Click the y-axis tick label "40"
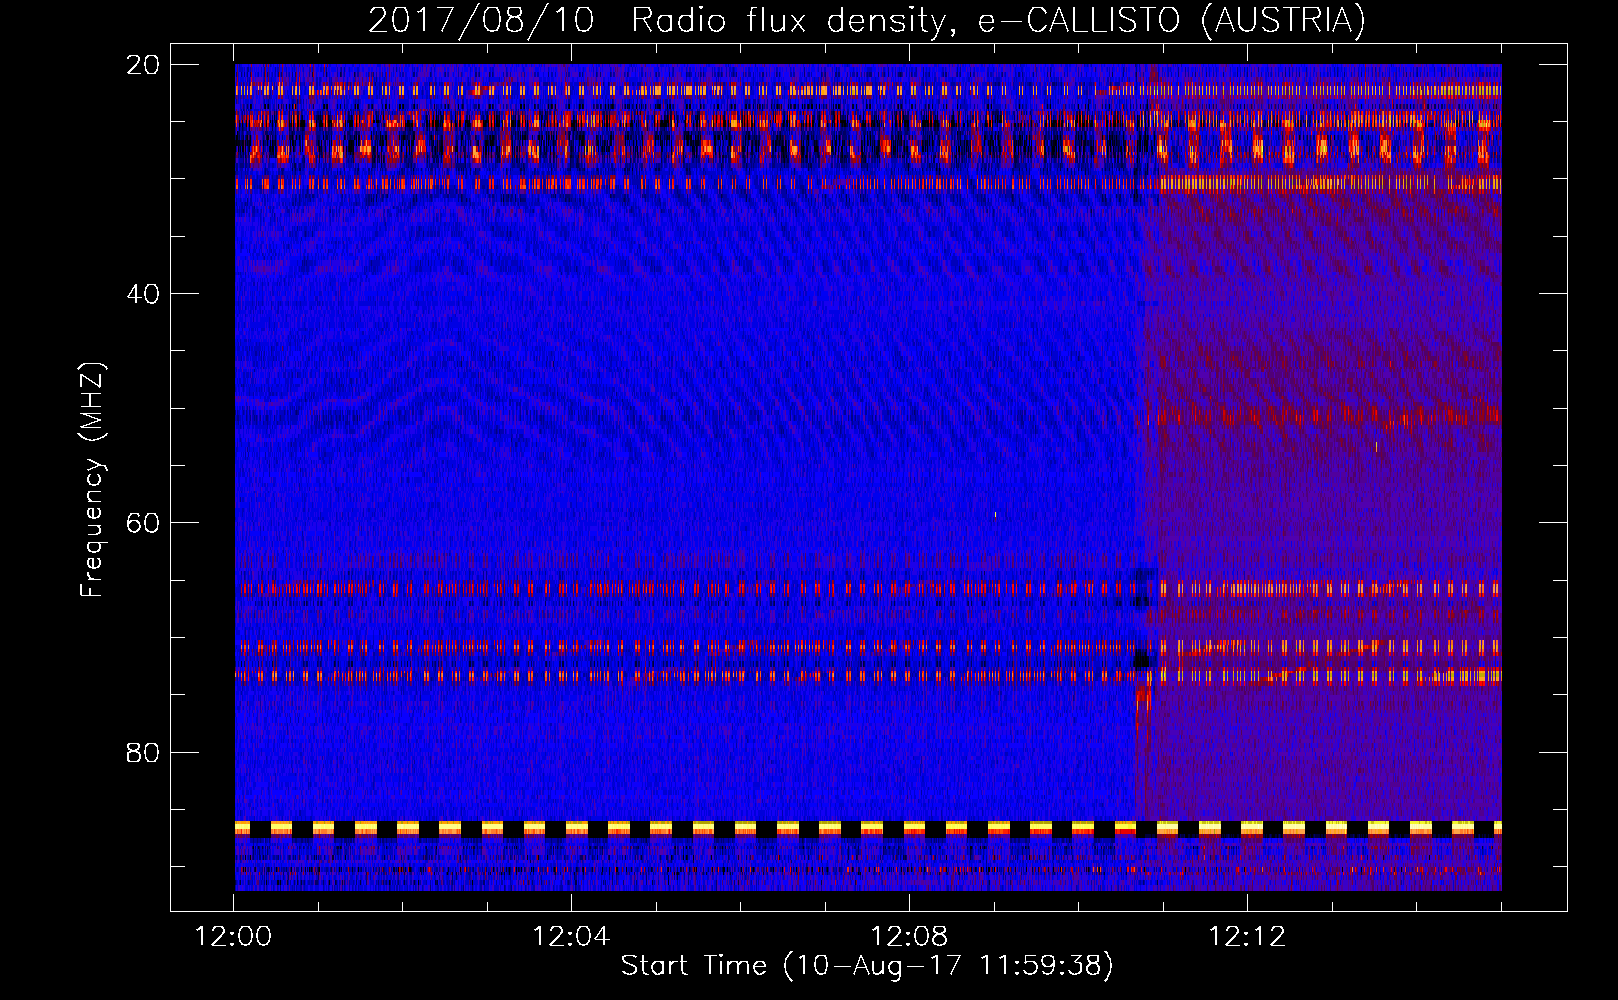This screenshot has width=1618, height=1000. [x=143, y=294]
